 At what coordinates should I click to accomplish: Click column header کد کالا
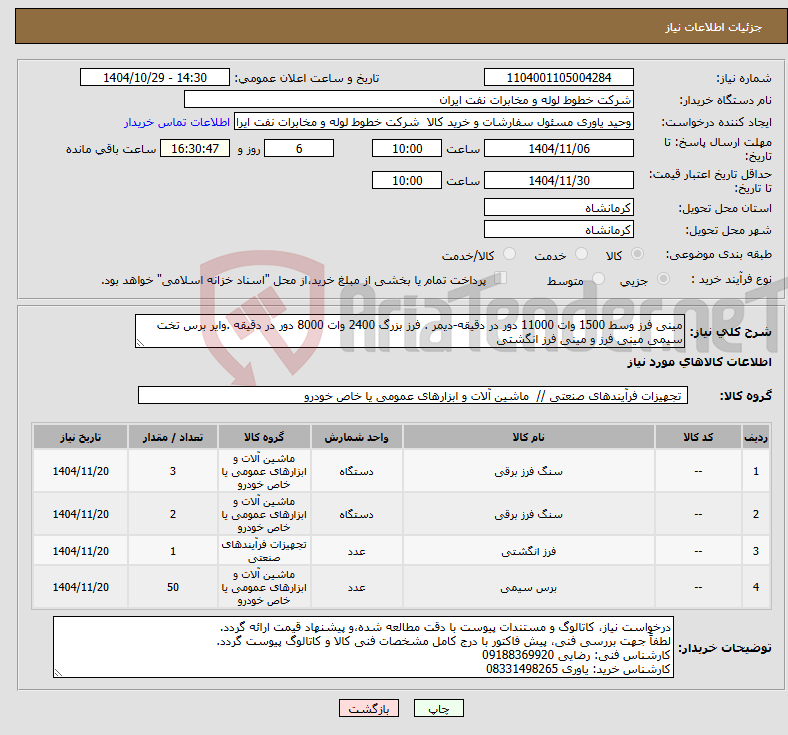tap(698, 437)
